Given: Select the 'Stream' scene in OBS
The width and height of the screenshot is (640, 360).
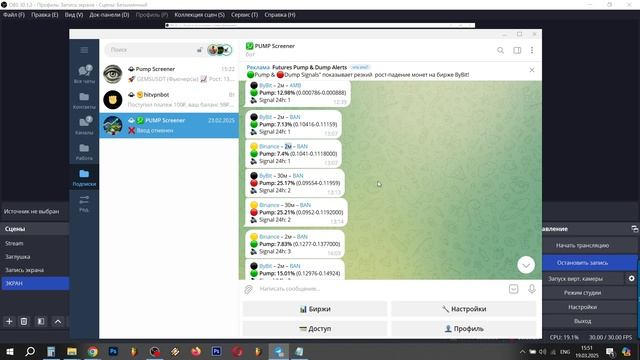Looking at the screenshot, I should point(35,244).
